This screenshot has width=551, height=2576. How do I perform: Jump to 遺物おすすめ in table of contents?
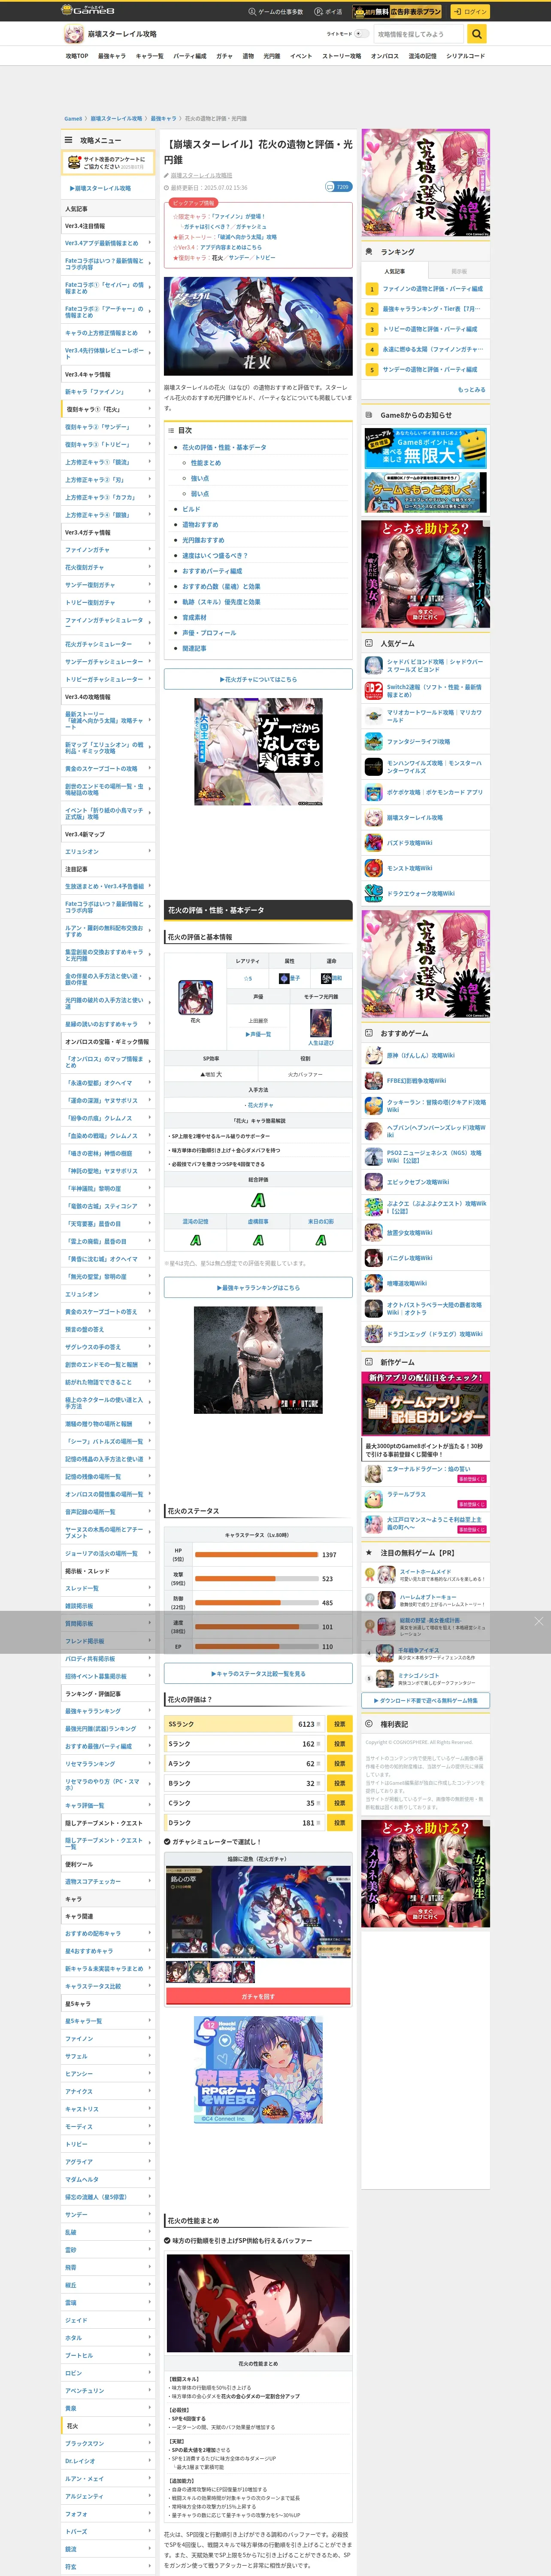coord(200,525)
